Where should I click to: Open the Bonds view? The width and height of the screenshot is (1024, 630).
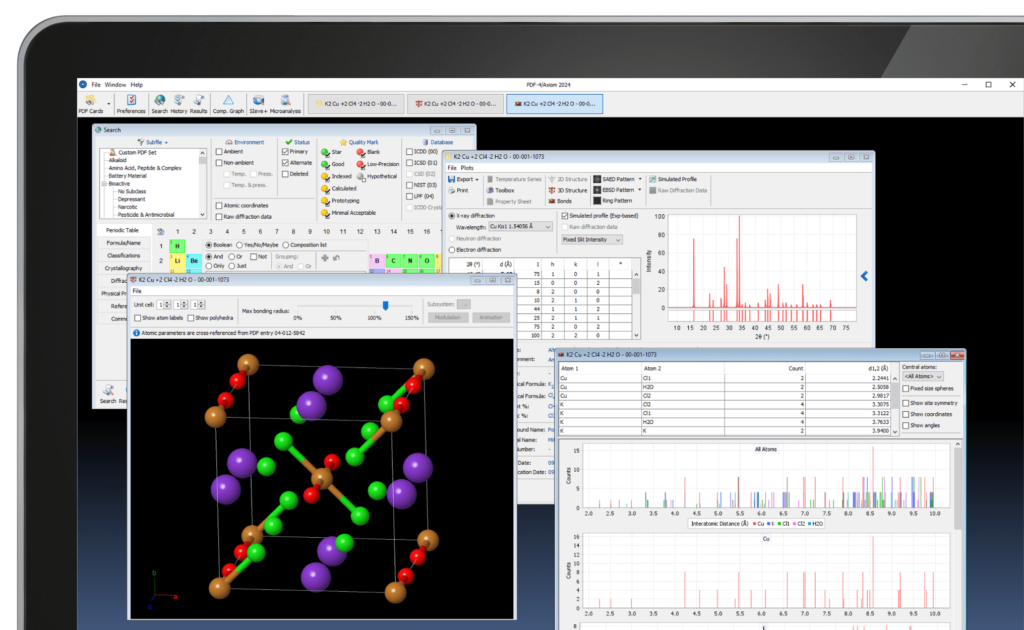[560, 201]
